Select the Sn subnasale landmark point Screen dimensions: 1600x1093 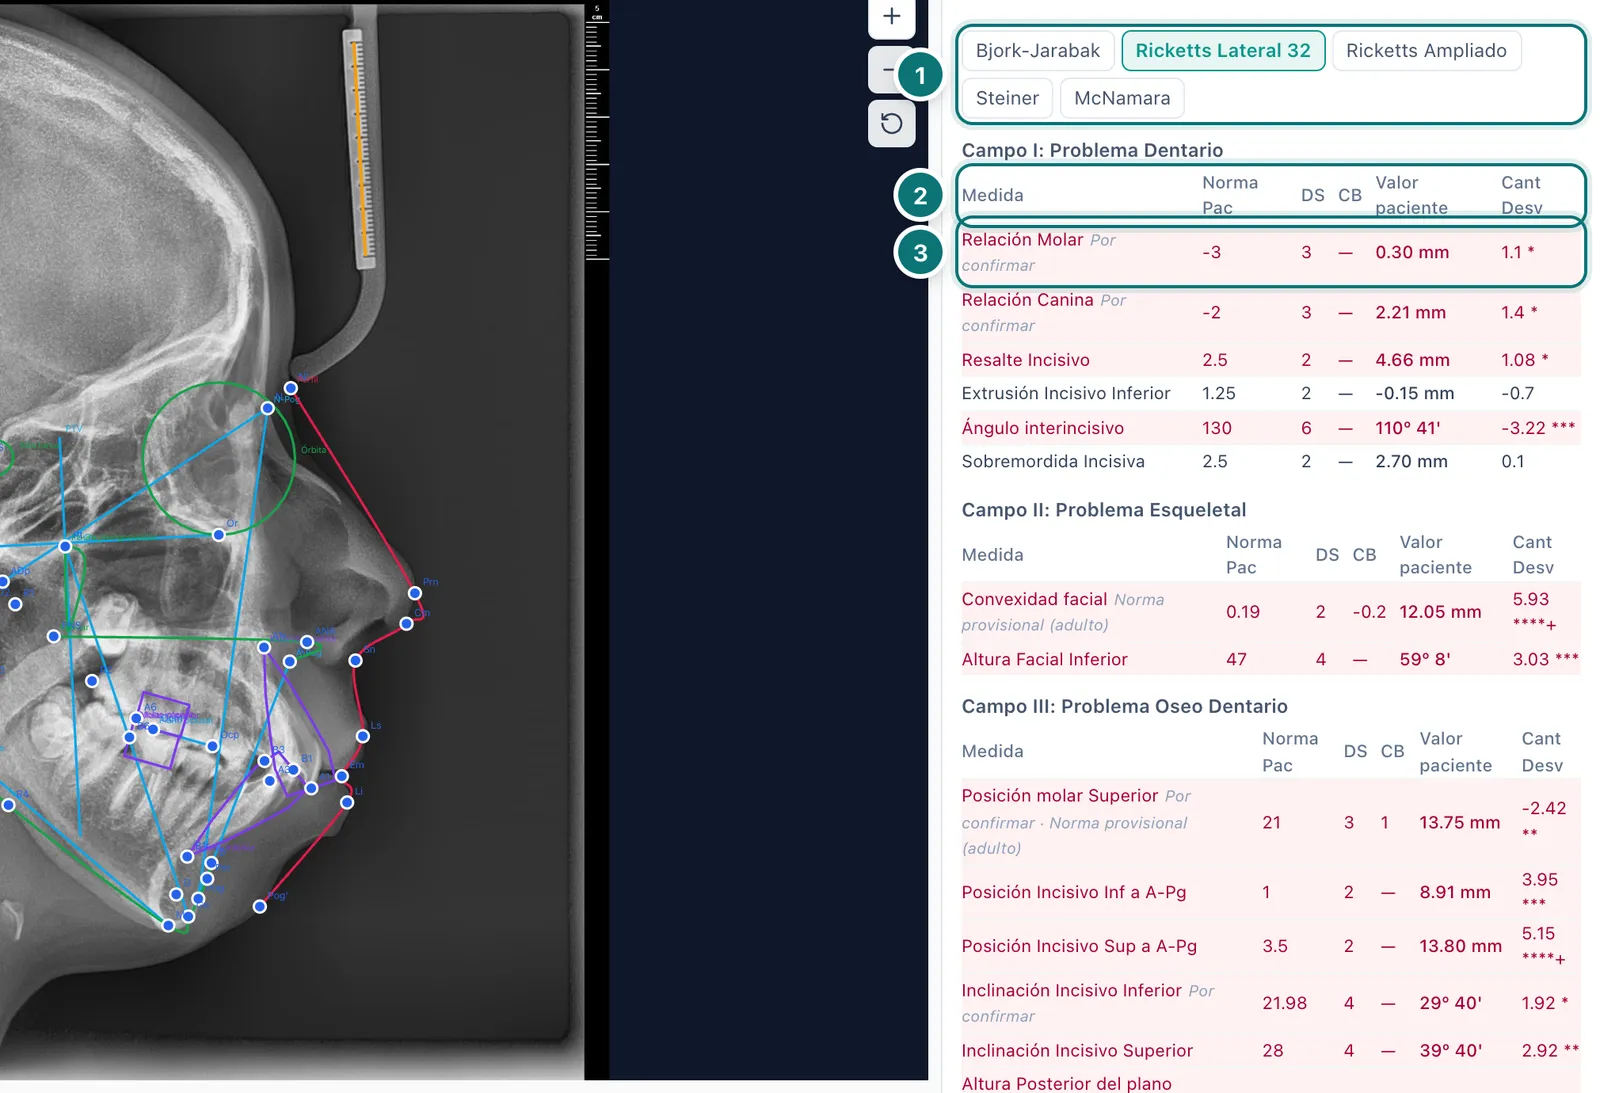coord(355,660)
